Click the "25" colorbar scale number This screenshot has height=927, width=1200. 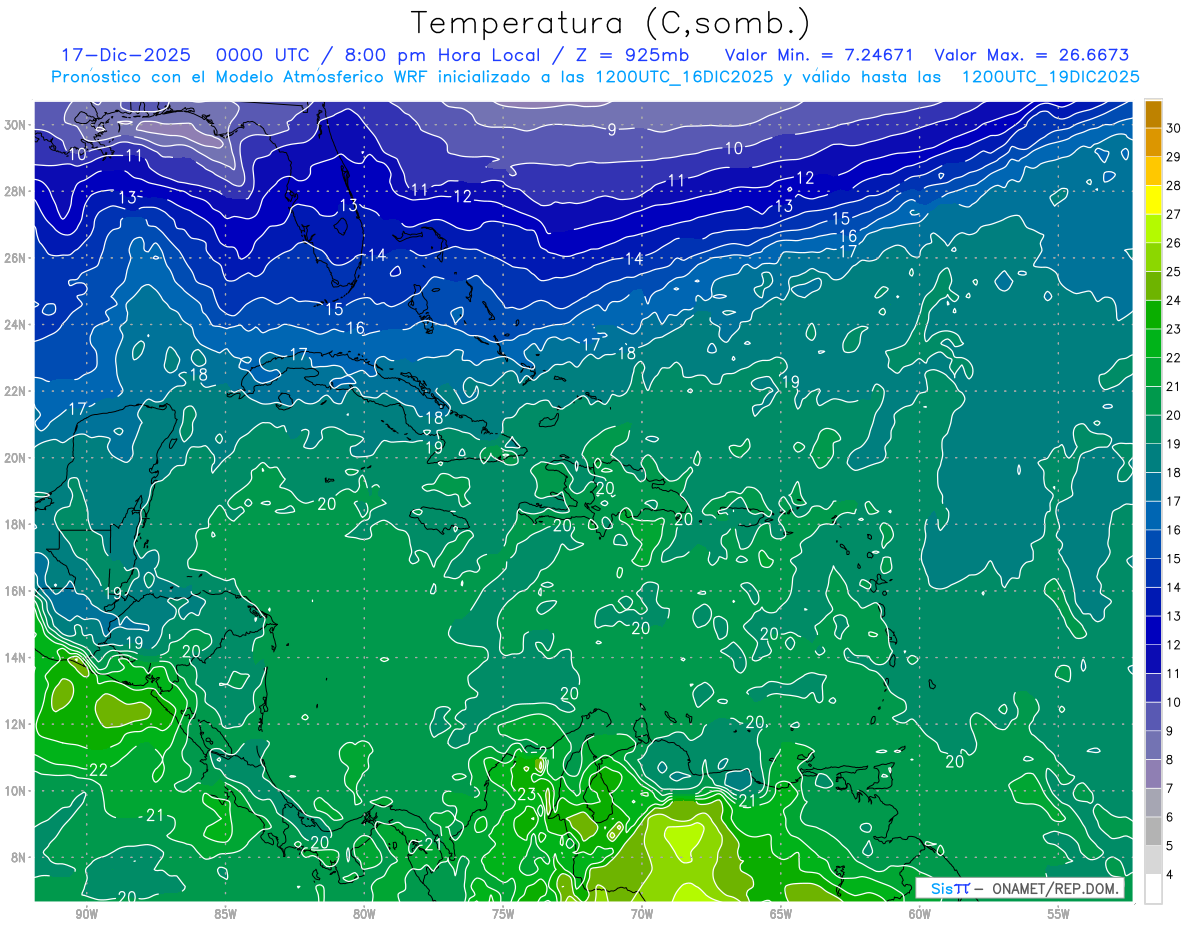pos(1175,272)
